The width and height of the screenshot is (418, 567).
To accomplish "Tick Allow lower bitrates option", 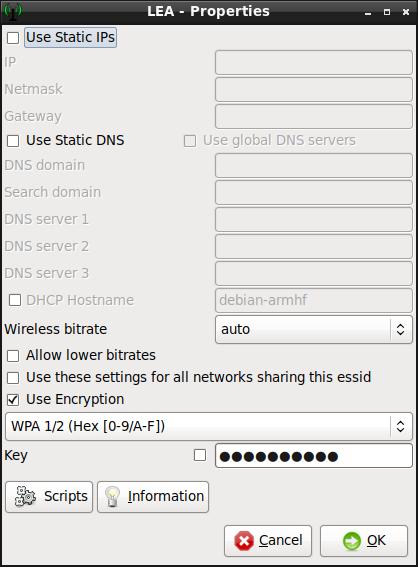I will pos(13,355).
